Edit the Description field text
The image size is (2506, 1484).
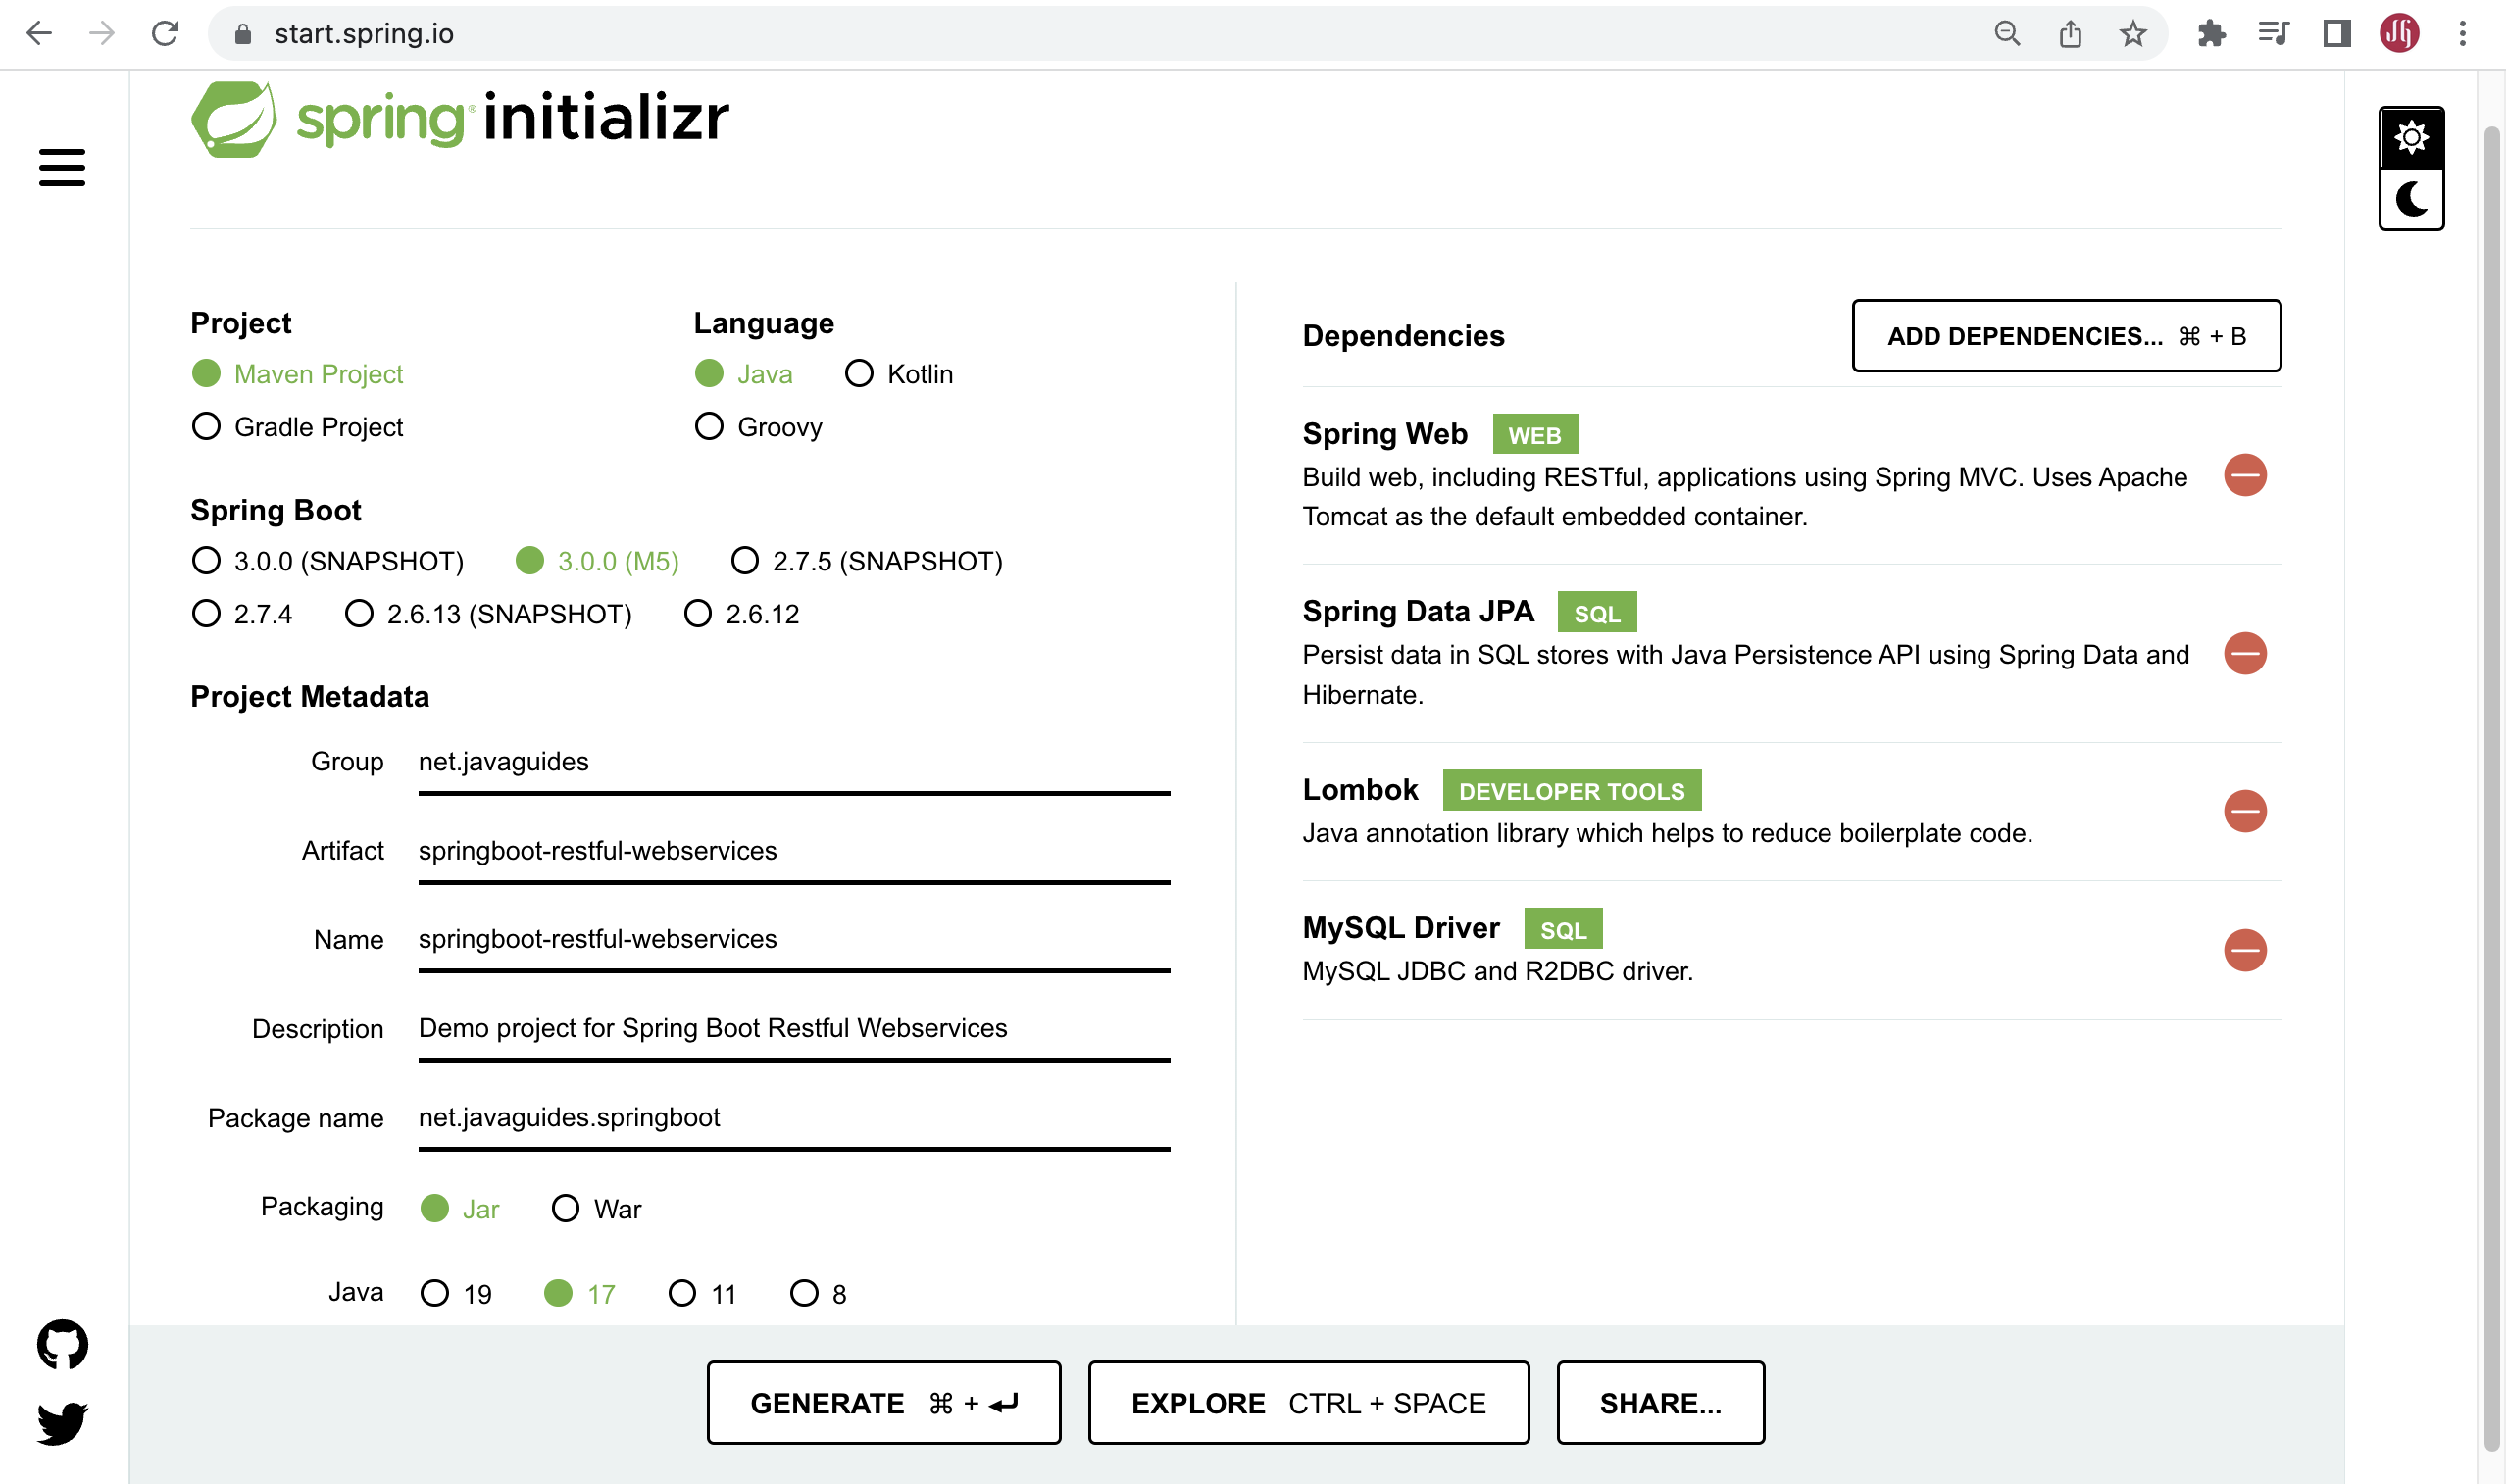794,1029
